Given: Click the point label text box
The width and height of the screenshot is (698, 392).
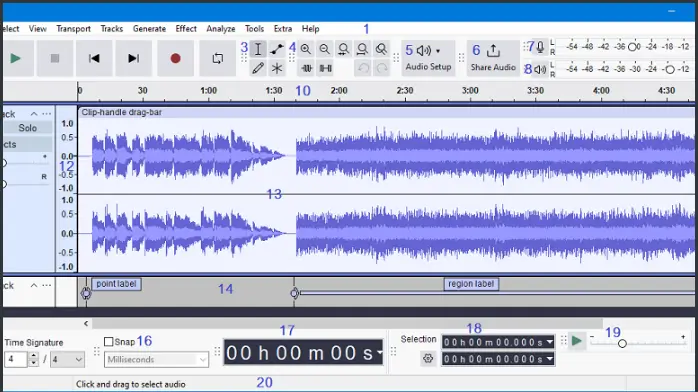Looking at the screenshot, I should (x=116, y=284).
